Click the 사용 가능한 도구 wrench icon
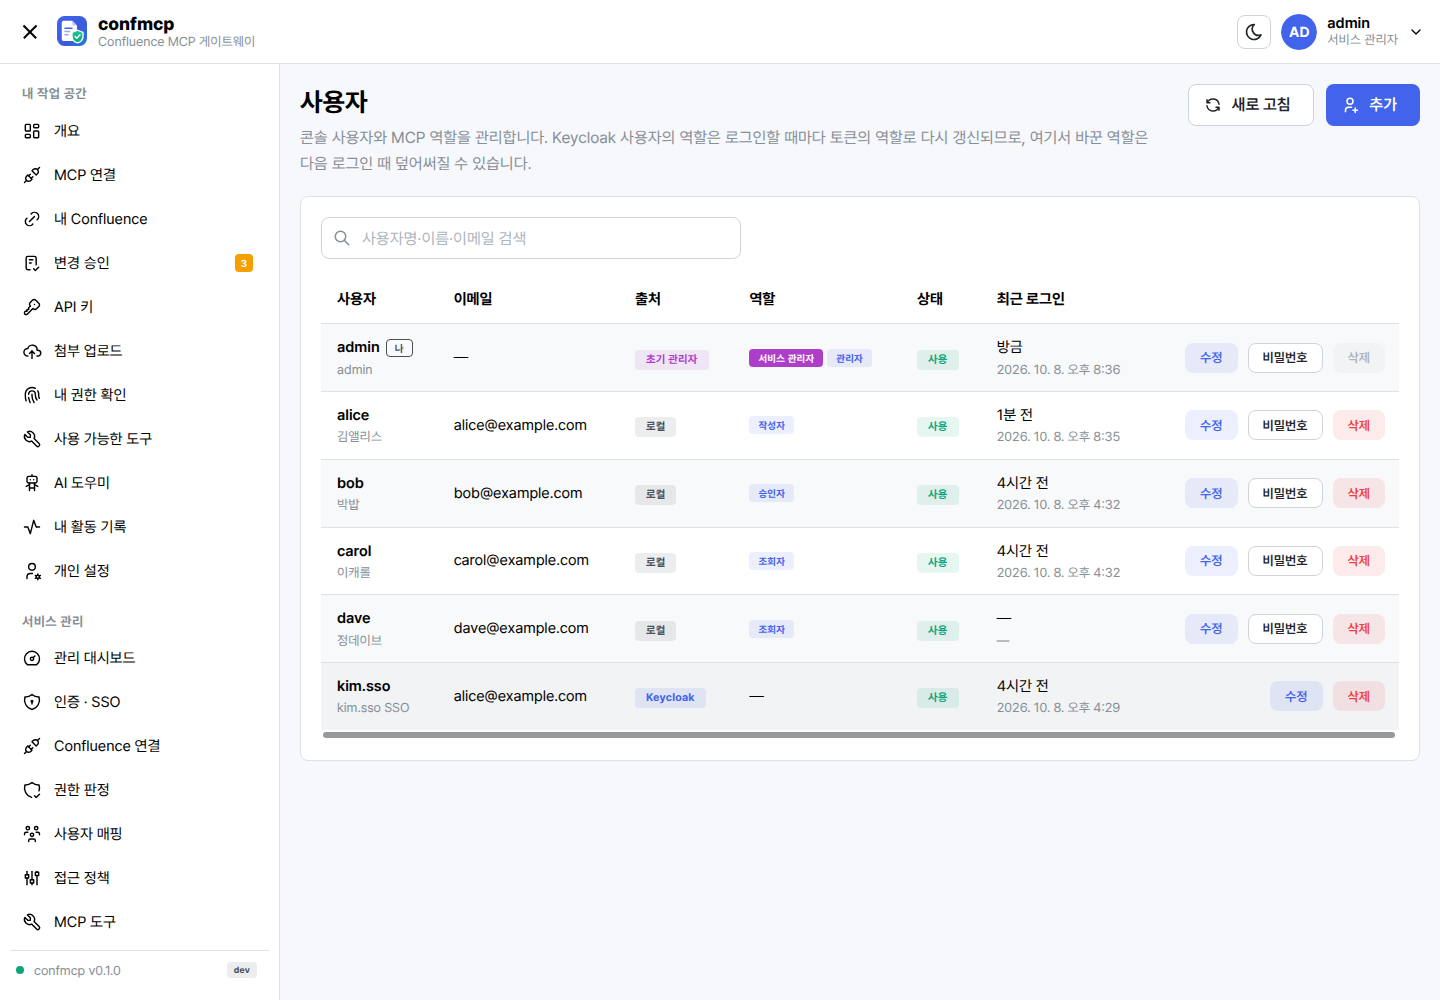 click(32, 439)
